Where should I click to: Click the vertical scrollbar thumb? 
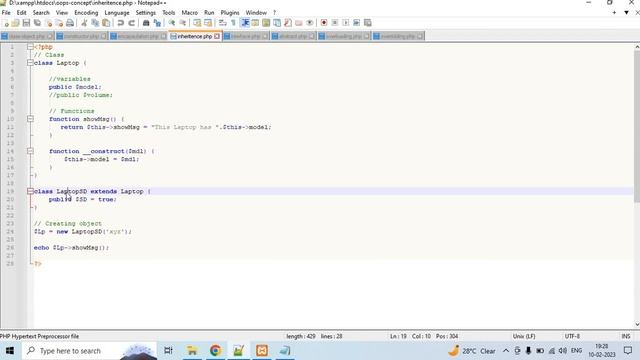click(637, 127)
